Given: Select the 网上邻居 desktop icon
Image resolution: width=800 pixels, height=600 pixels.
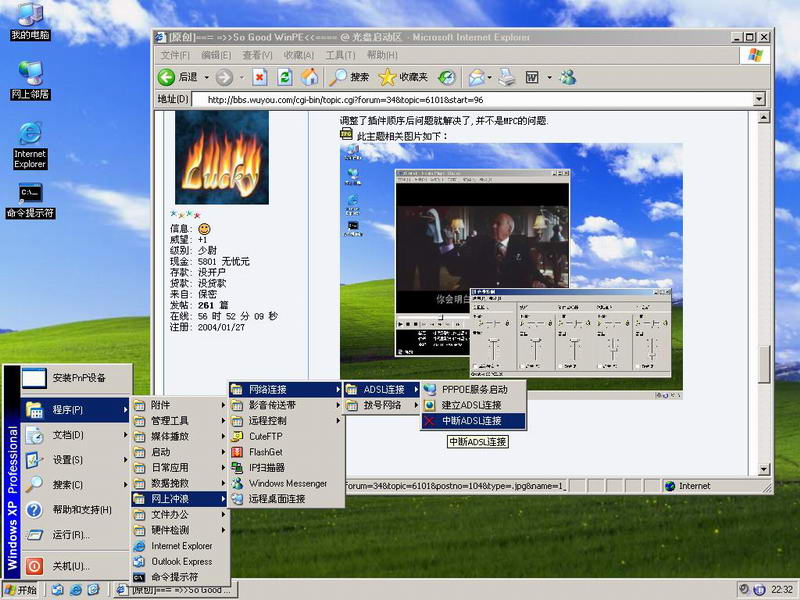Looking at the screenshot, I should [x=30, y=80].
